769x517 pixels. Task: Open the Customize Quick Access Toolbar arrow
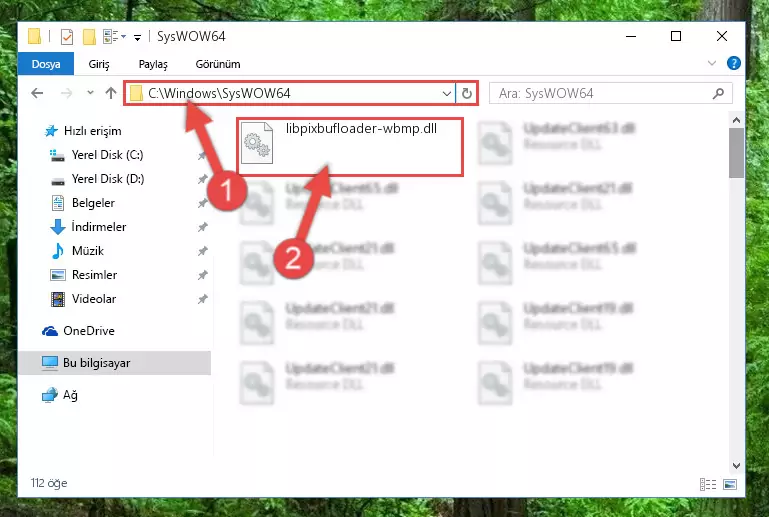138,37
